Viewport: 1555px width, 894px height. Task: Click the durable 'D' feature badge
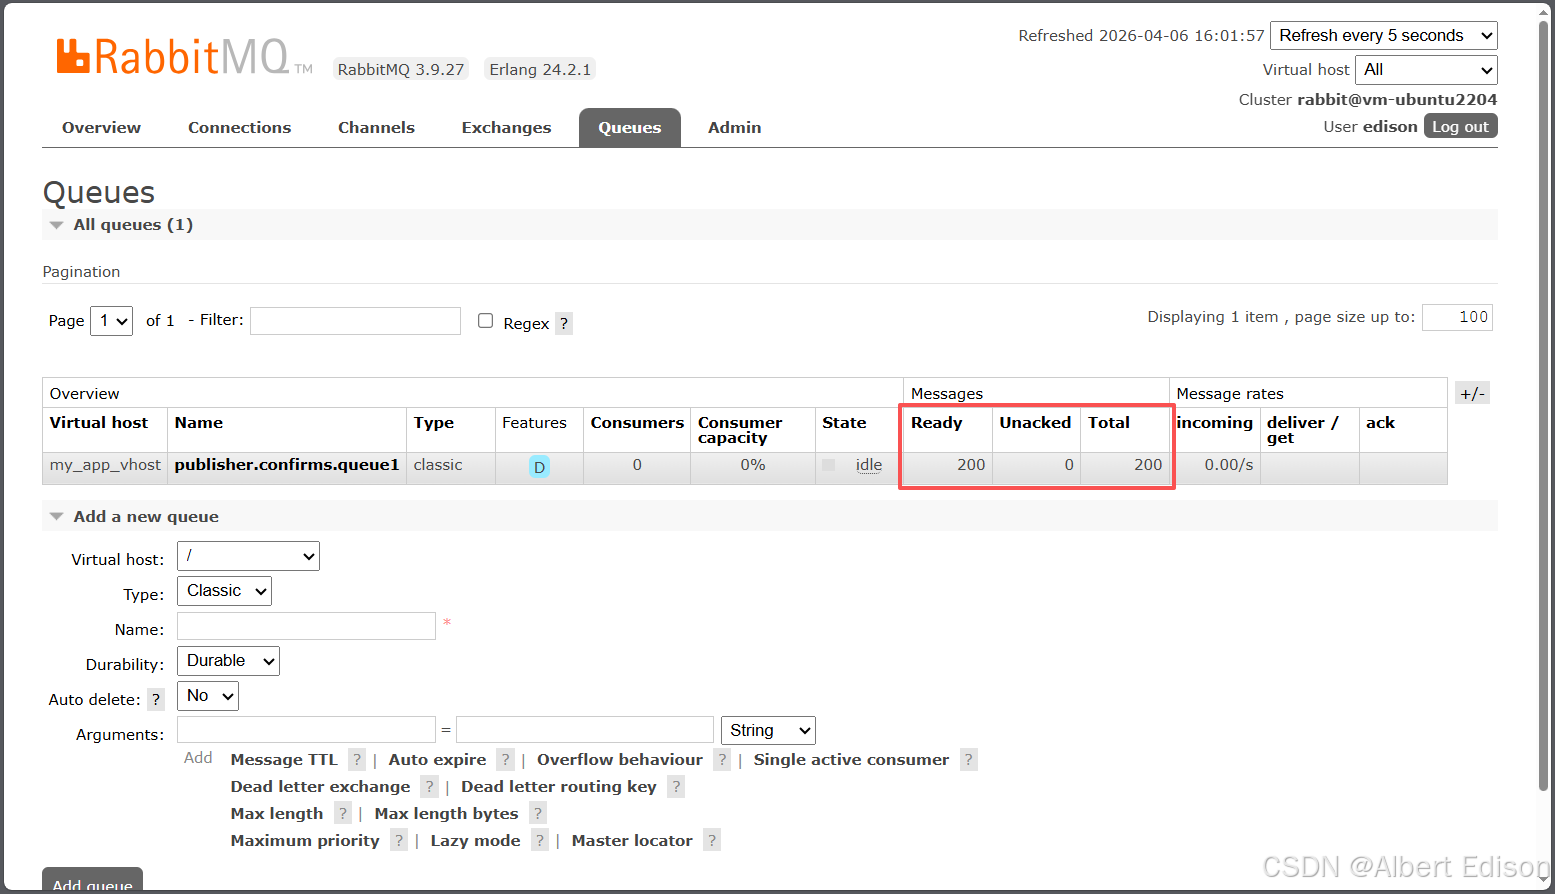(x=539, y=467)
